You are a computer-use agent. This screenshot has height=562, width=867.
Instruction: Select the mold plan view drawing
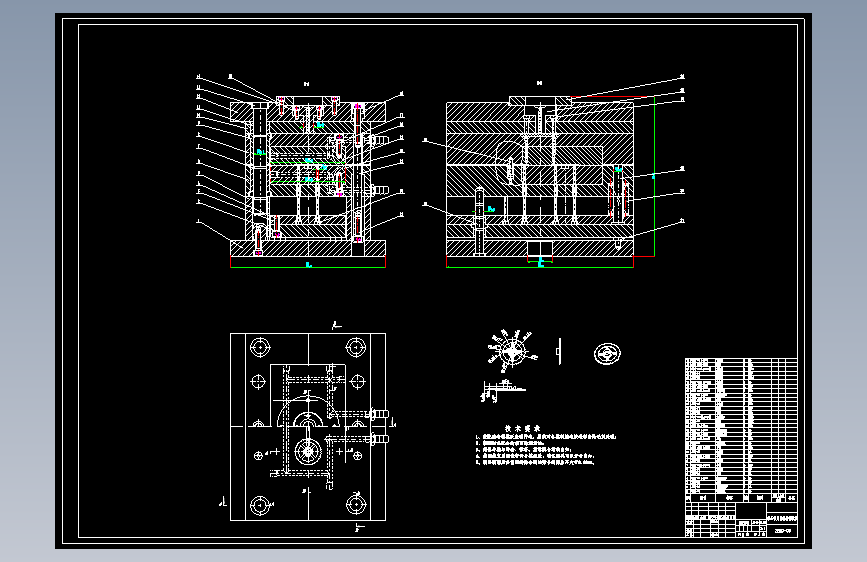[308, 426]
